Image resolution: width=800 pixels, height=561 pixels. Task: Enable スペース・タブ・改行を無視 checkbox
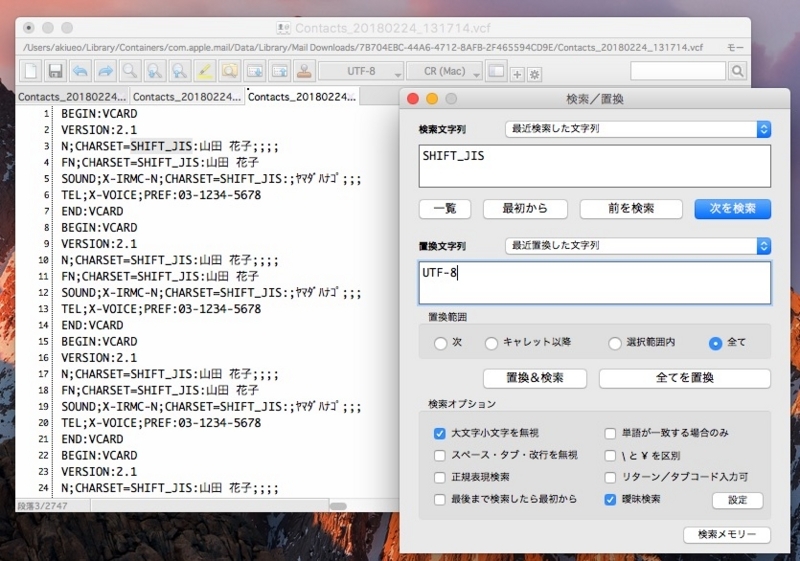coord(439,455)
